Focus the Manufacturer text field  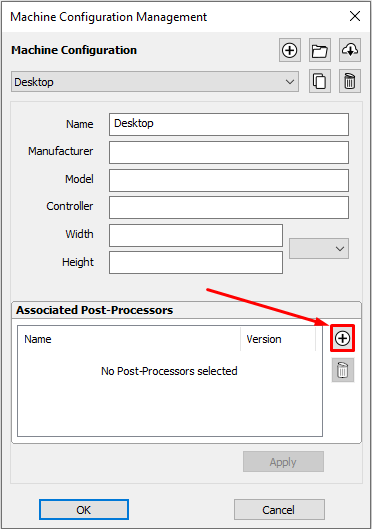(x=229, y=152)
